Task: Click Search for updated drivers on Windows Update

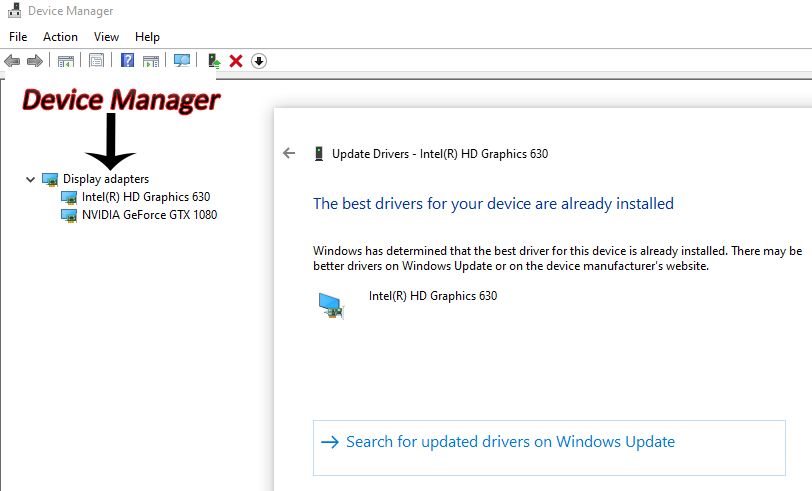Action: click(x=549, y=447)
